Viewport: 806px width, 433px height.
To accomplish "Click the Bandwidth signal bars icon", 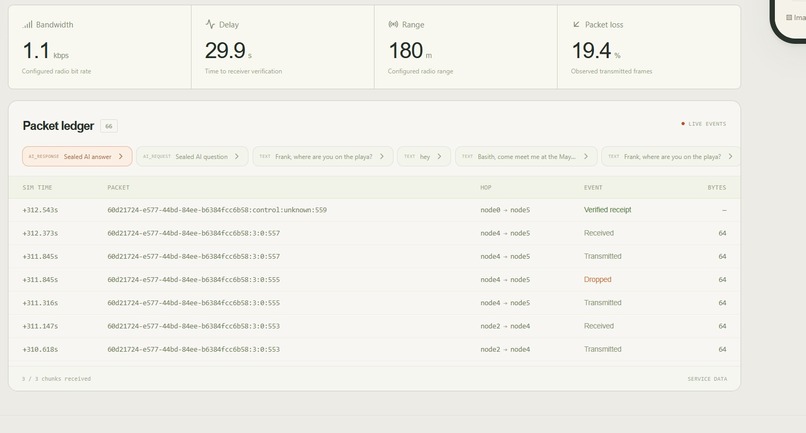I will (28, 24).
